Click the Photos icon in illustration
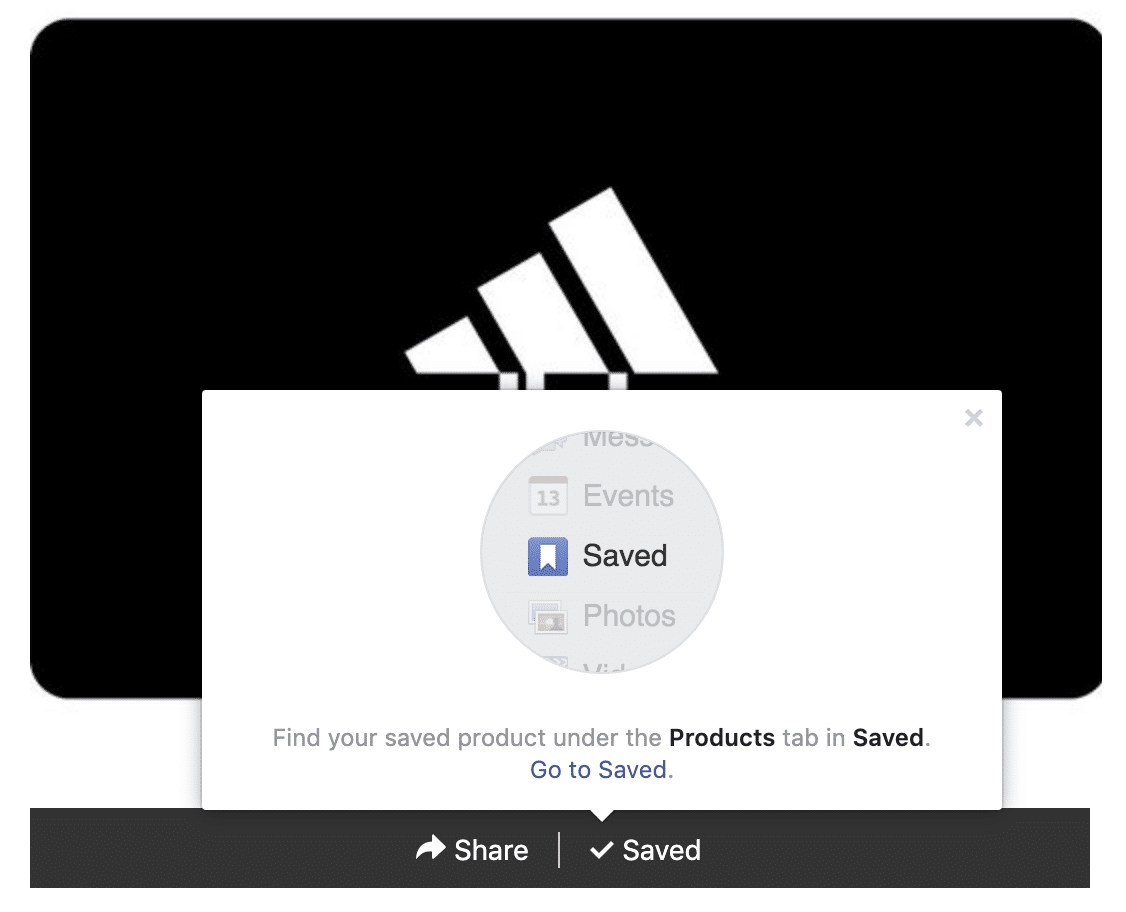Image resolution: width=1126 pixels, height=912 pixels. (548, 617)
